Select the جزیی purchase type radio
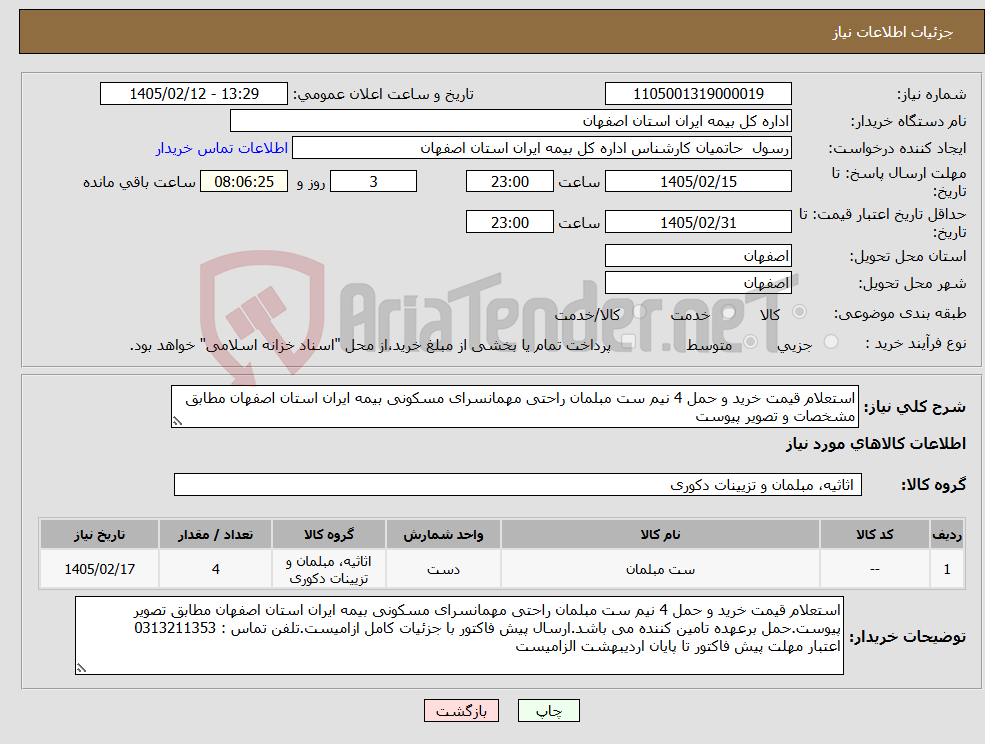 pos(830,342)
